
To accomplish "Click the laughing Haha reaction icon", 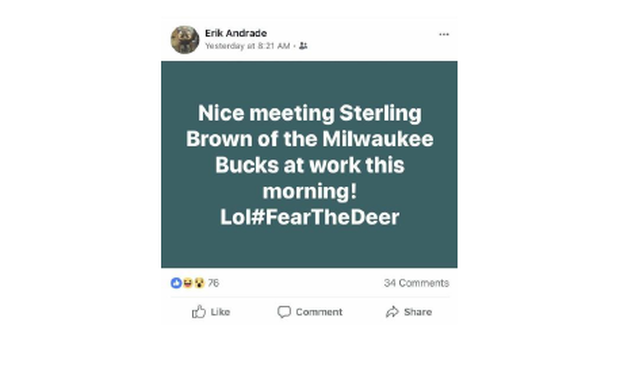I will point(187,283).
